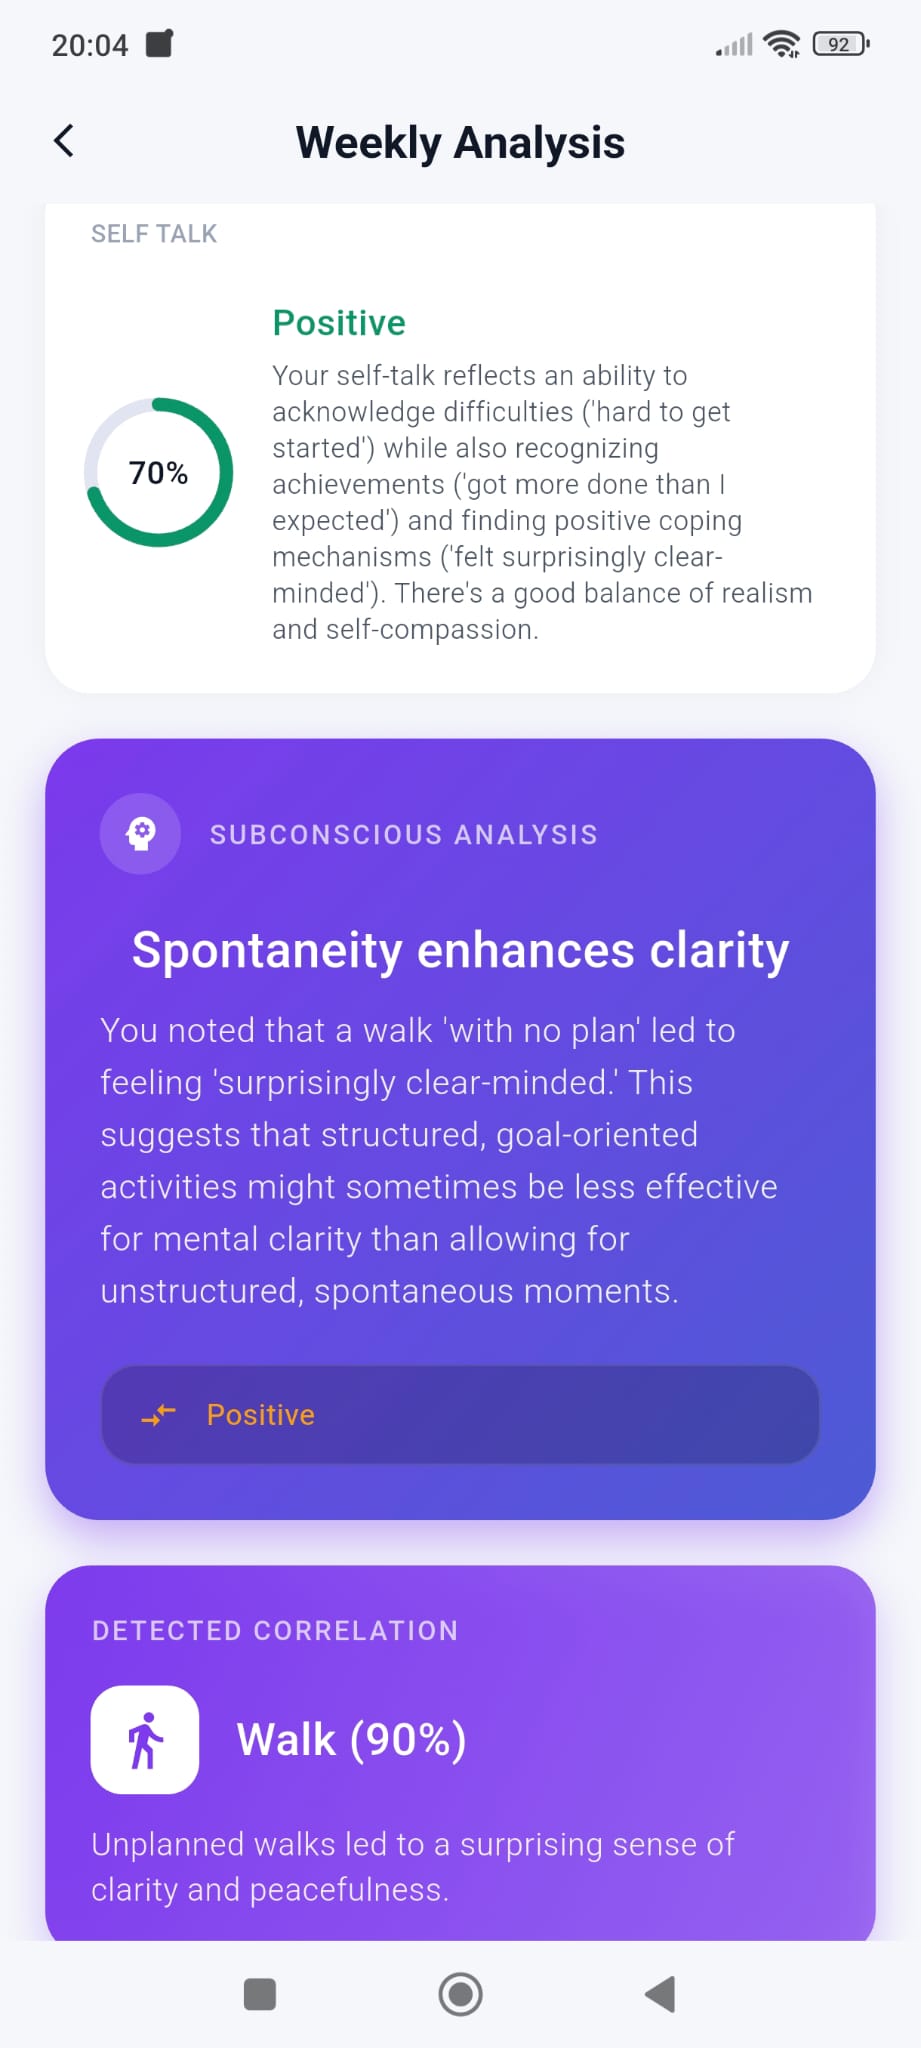Tap the battery indicator showing 92
Screen dimensions: 921x2048
point(839,44)
